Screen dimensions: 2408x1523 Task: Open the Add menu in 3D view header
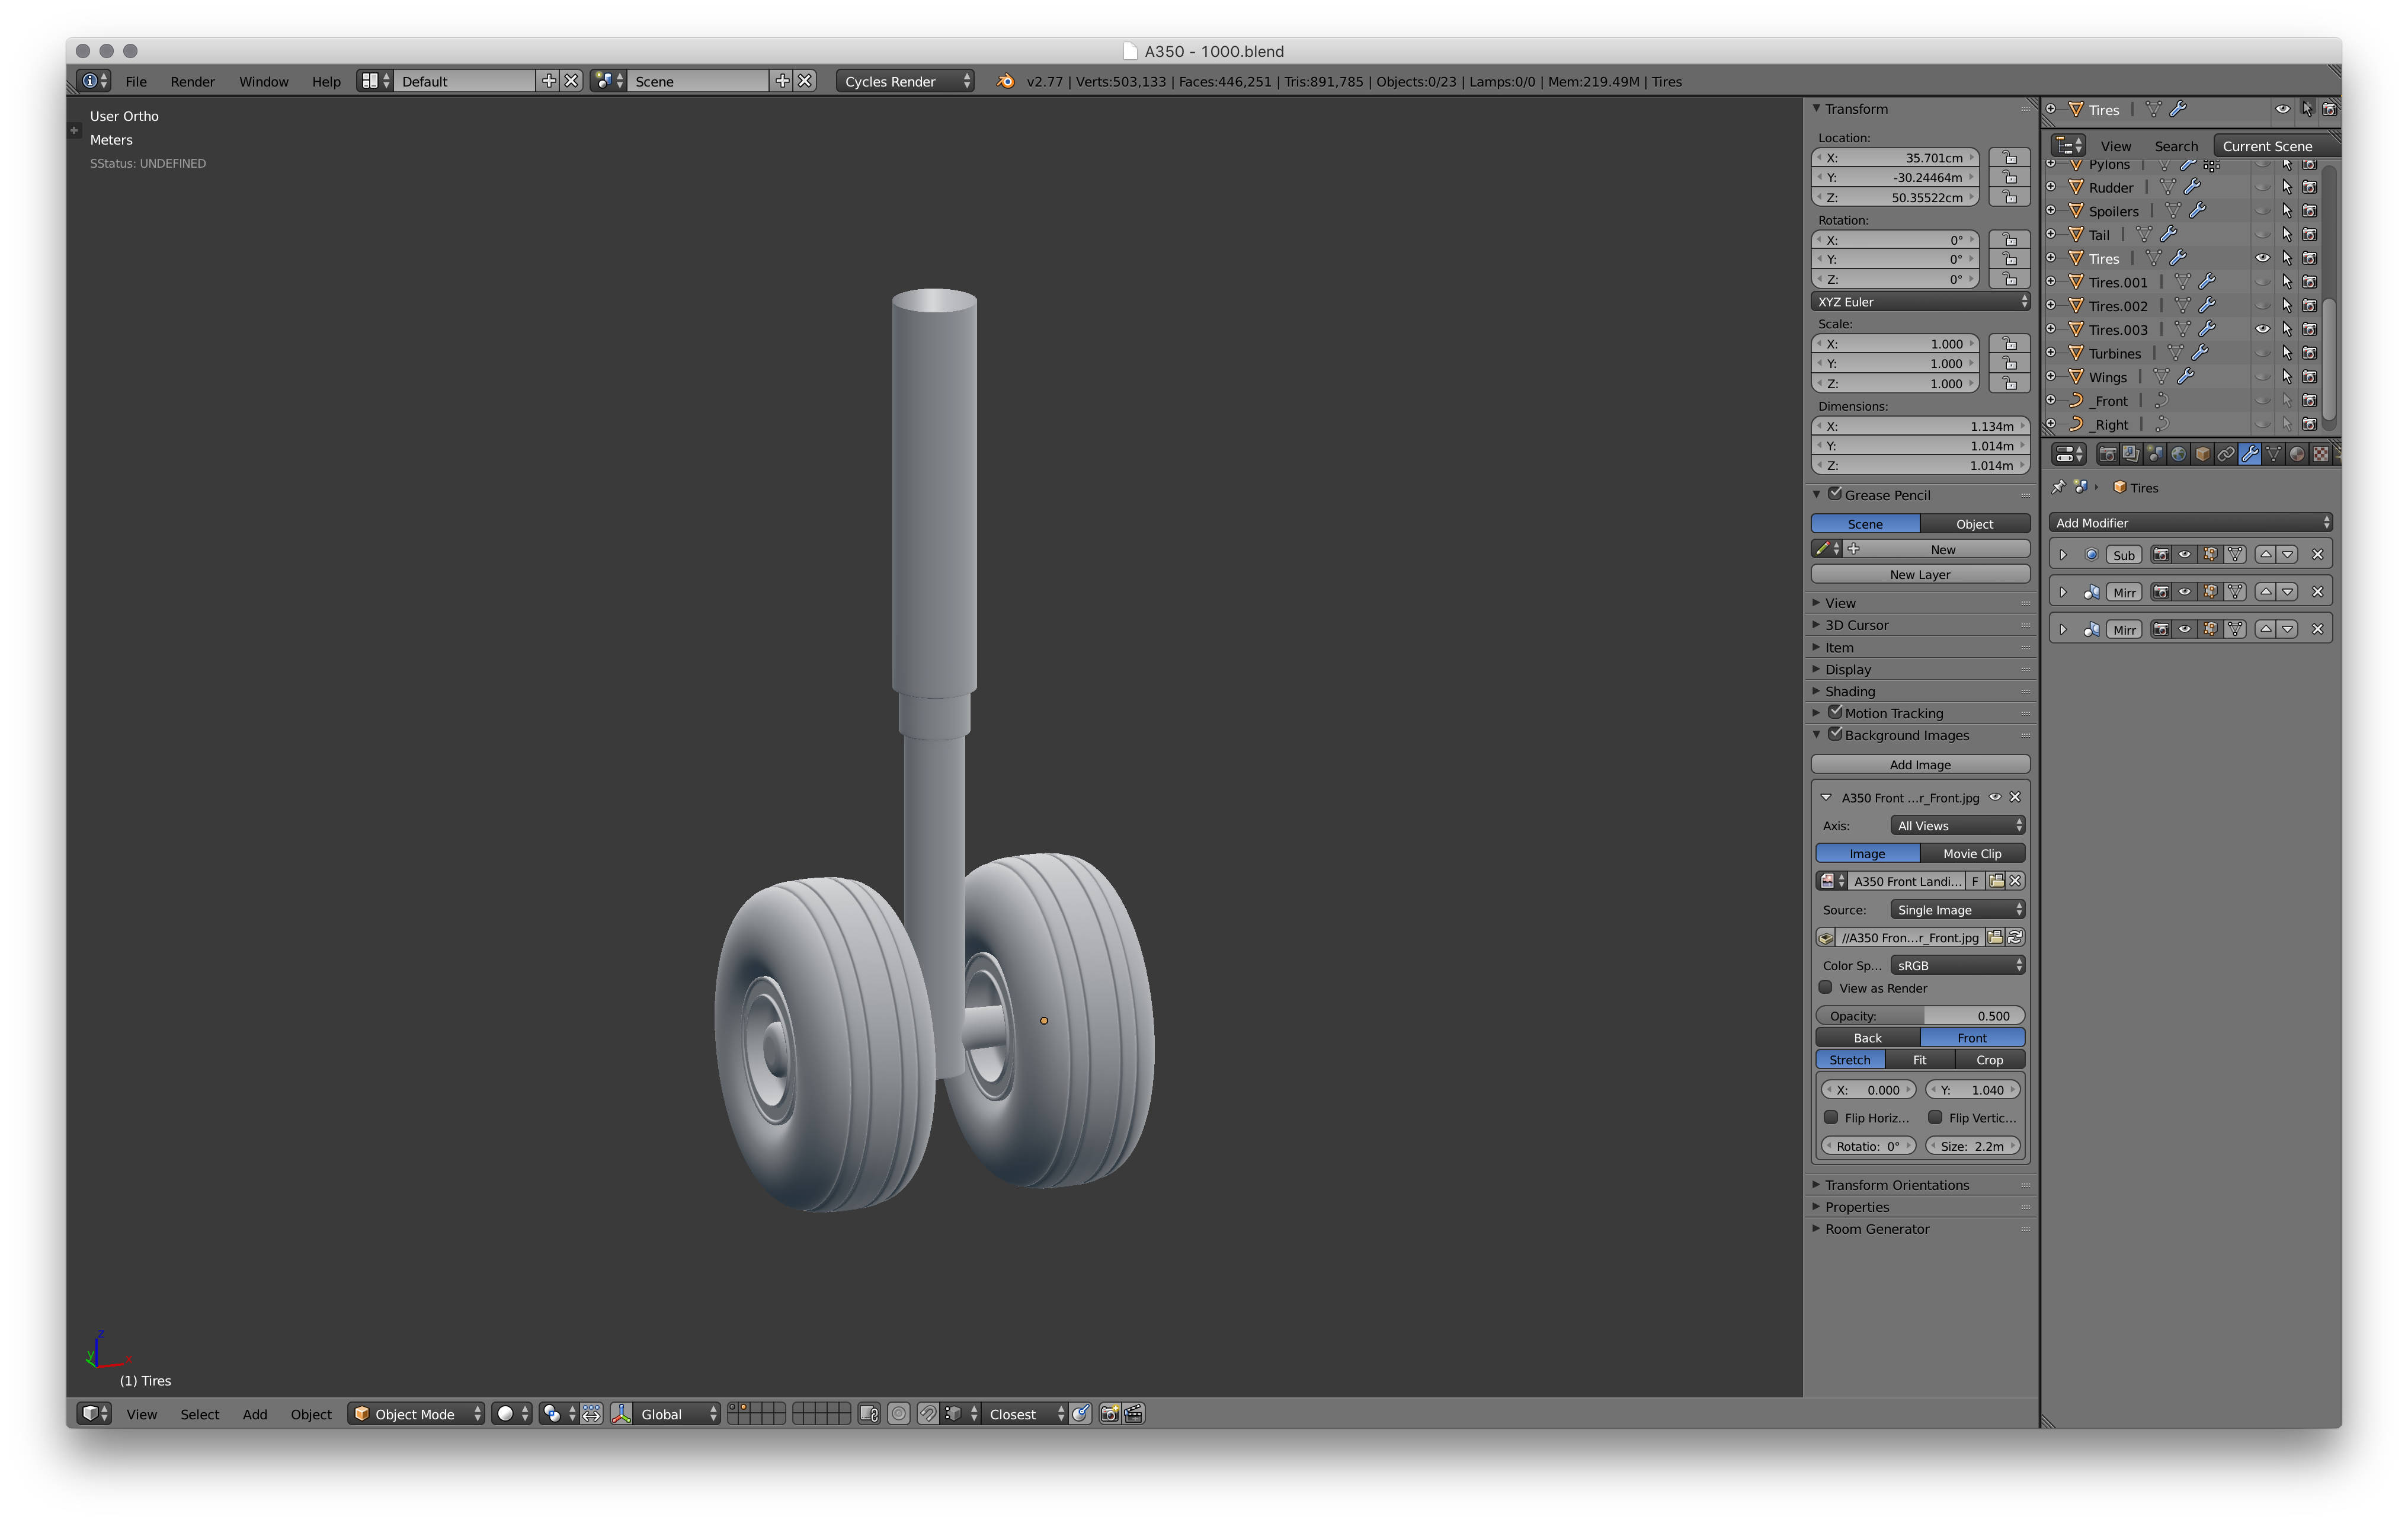[x=255, y=1414]
